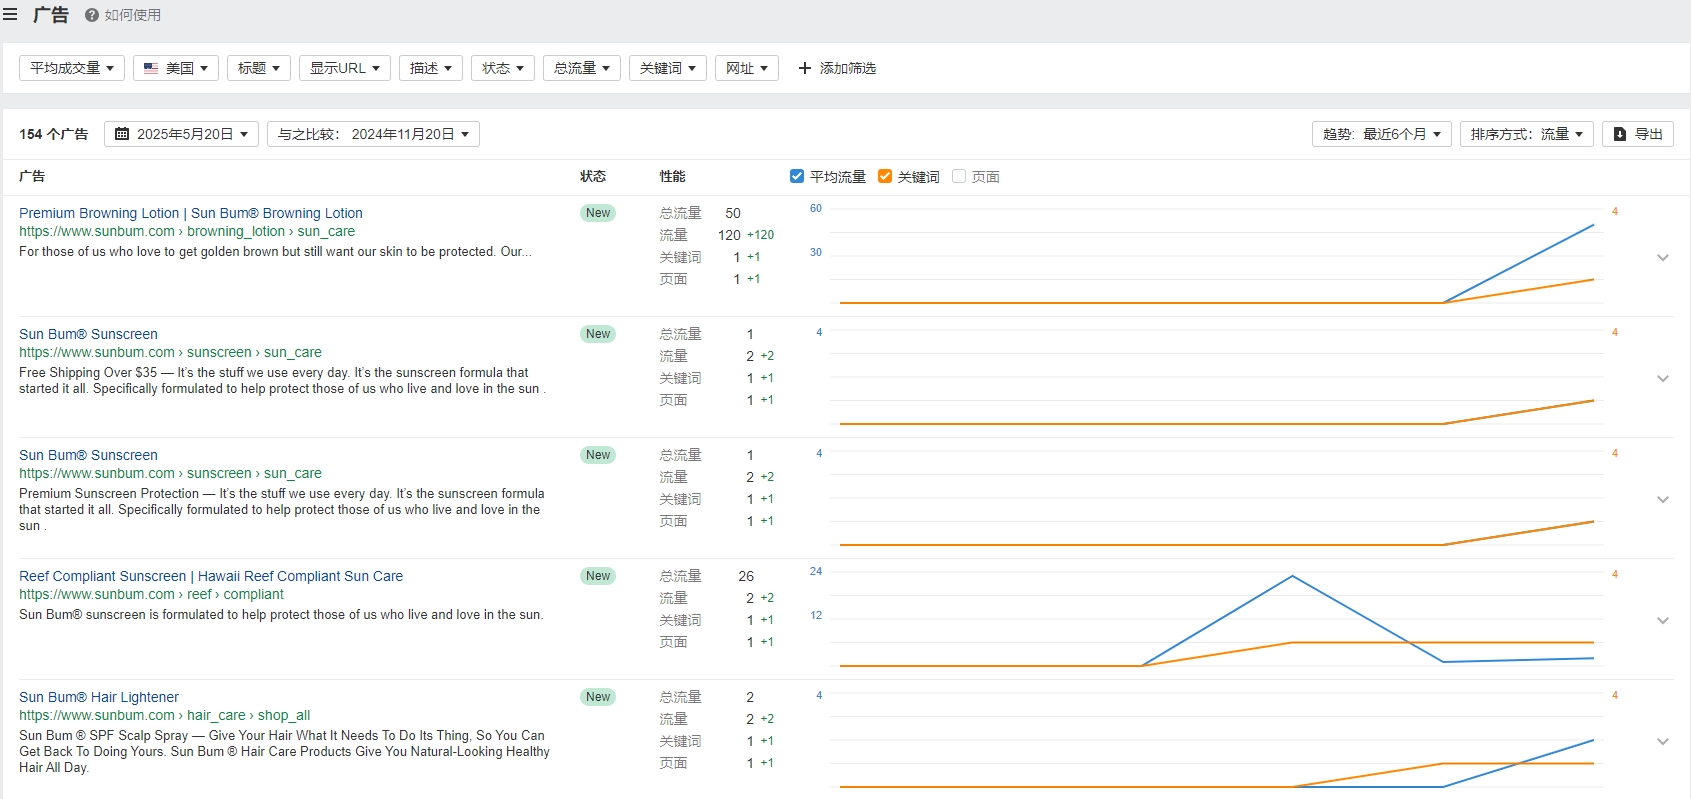Image resolution: width=1691 pixels, height=799 pixels.
Task: Click the 如何使用 help question icon
Action: (92, 15)
